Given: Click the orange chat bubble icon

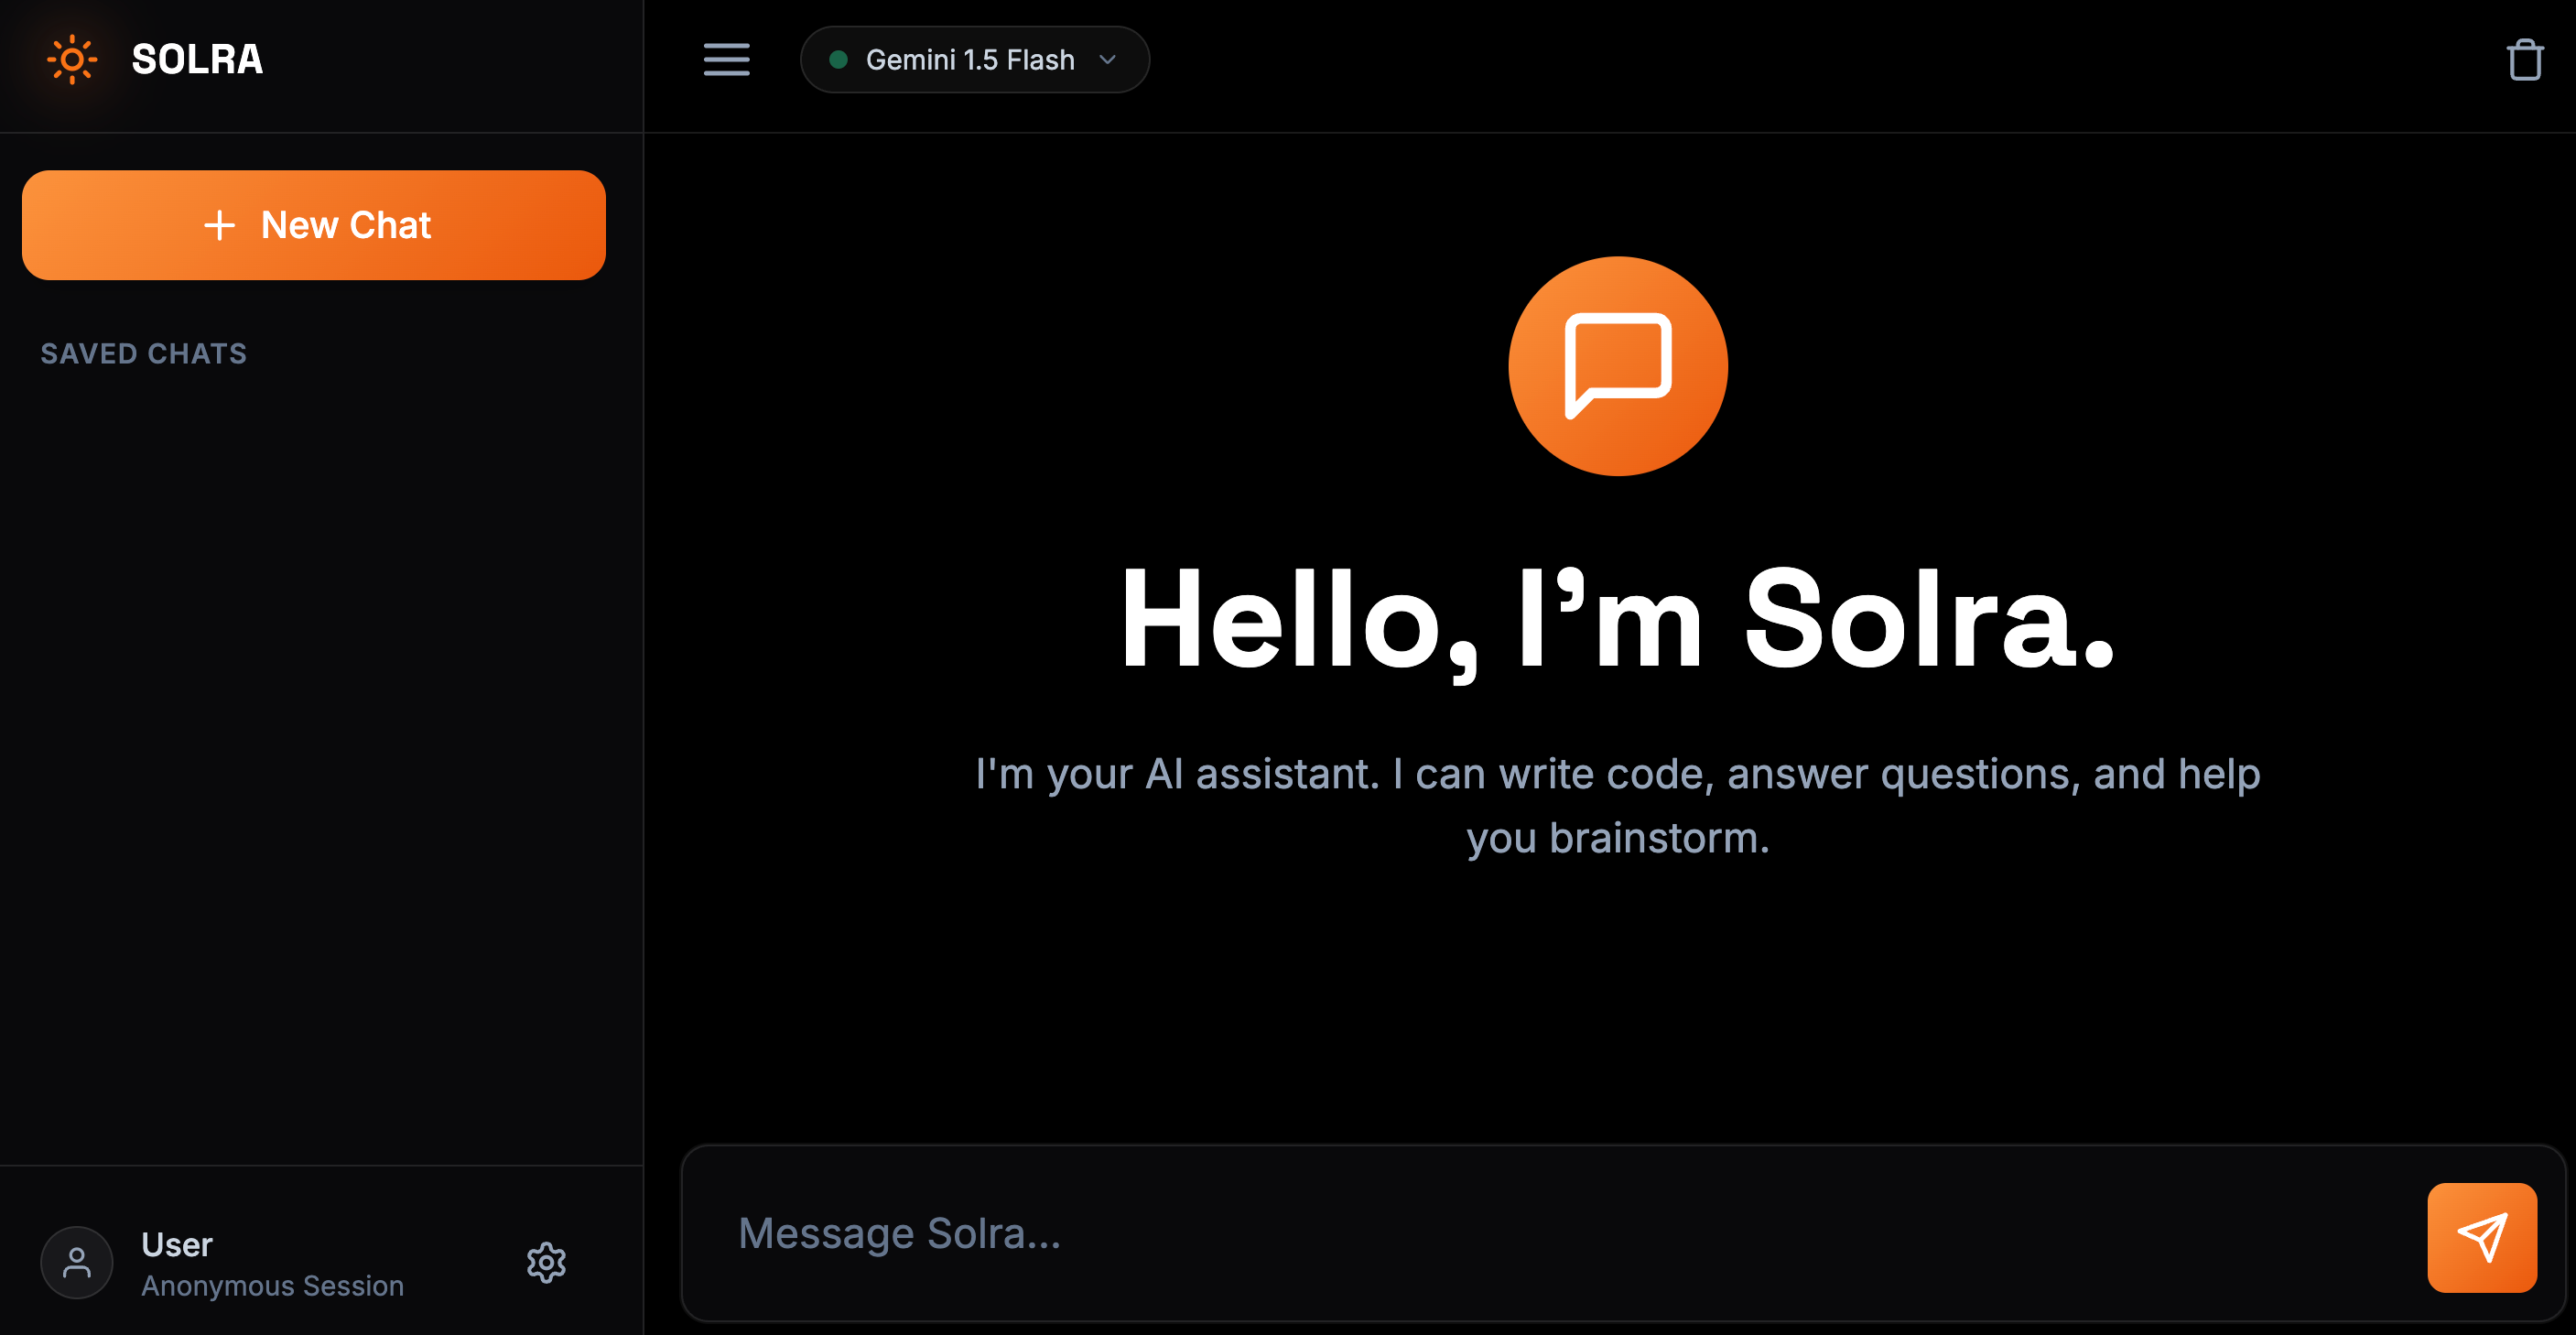Looking at the screenshot, I should [1617, 366].
